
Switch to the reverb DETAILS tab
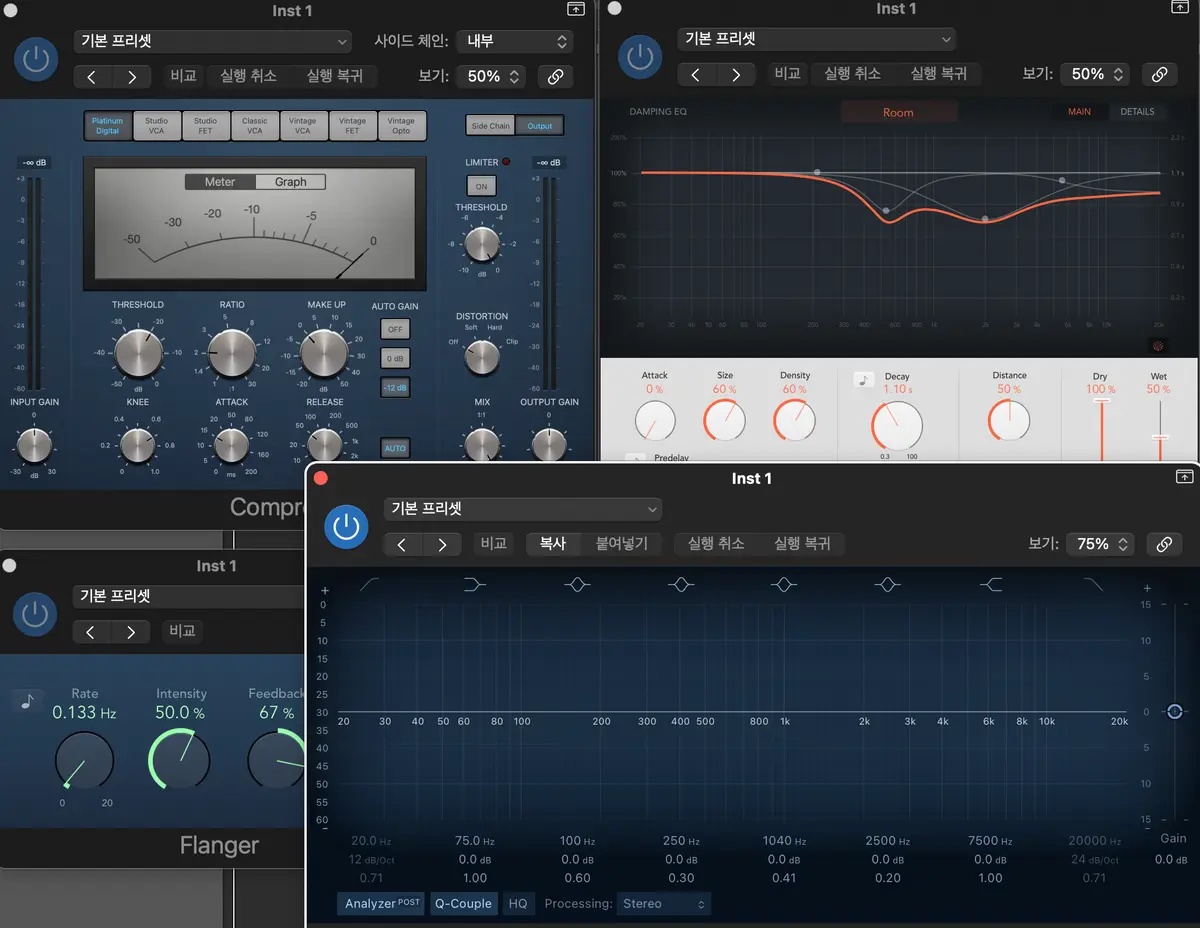click(x=1137, y=112)
